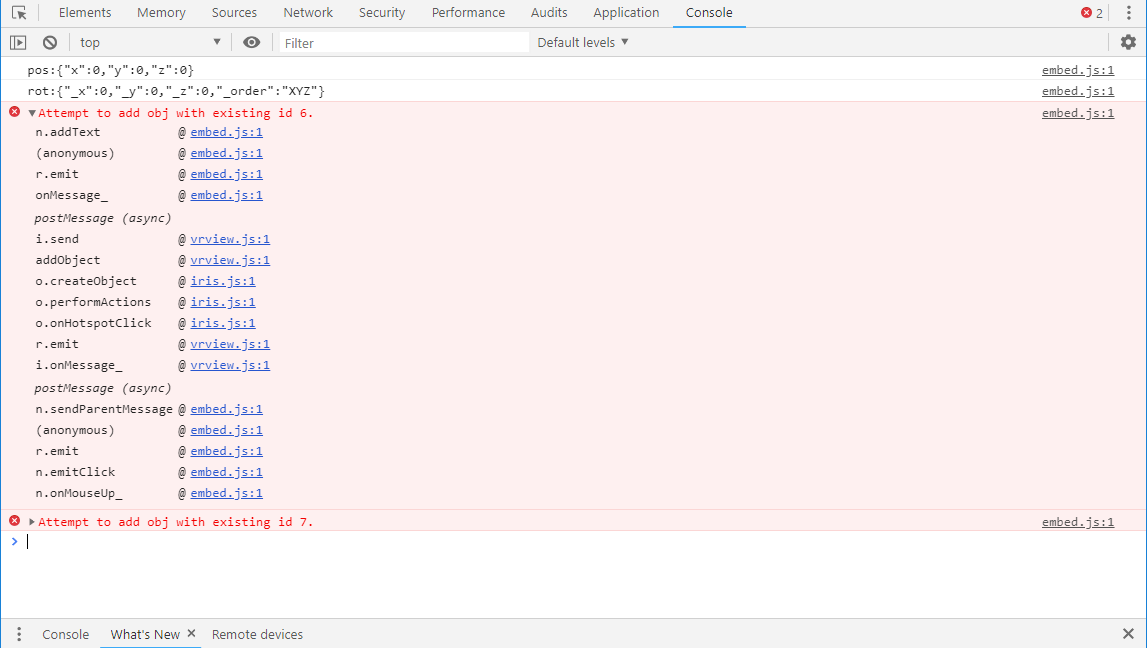Follow the n.sendParentMessage embed.js:1 link
This screenshot has width=1147, height=648.
tap(226, 410)
